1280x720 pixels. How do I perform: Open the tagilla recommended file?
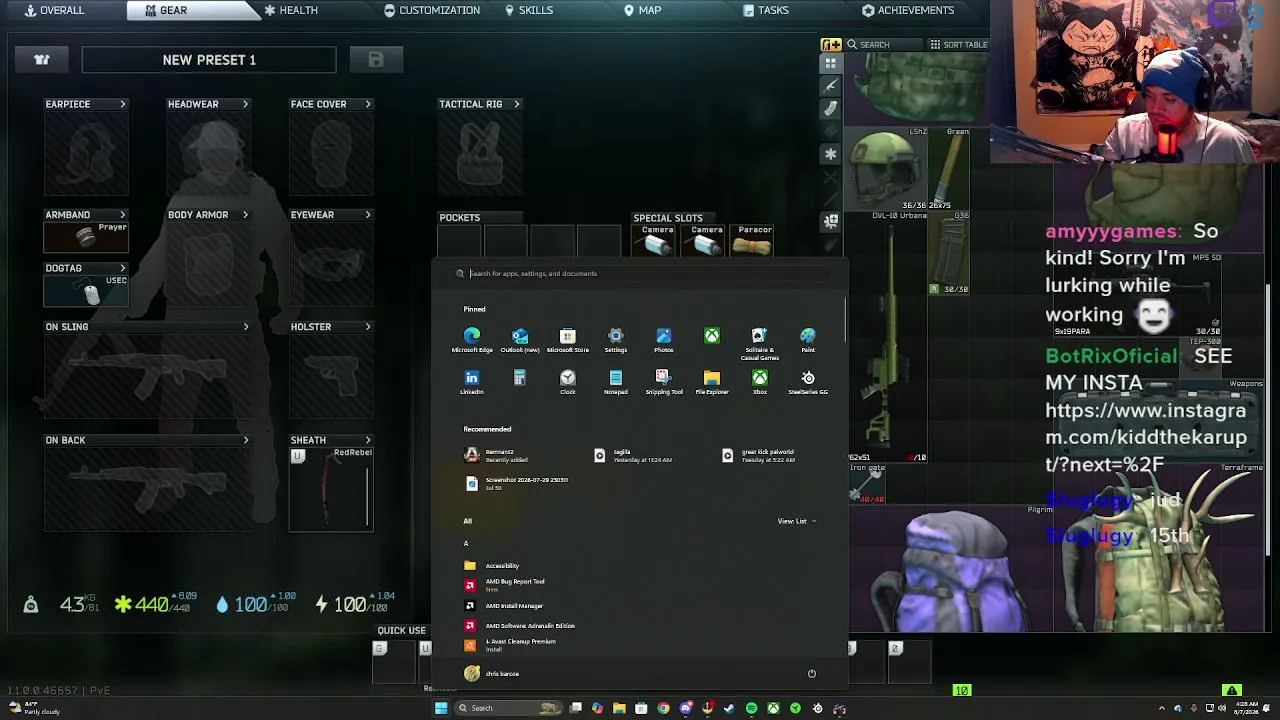[632, 456]
